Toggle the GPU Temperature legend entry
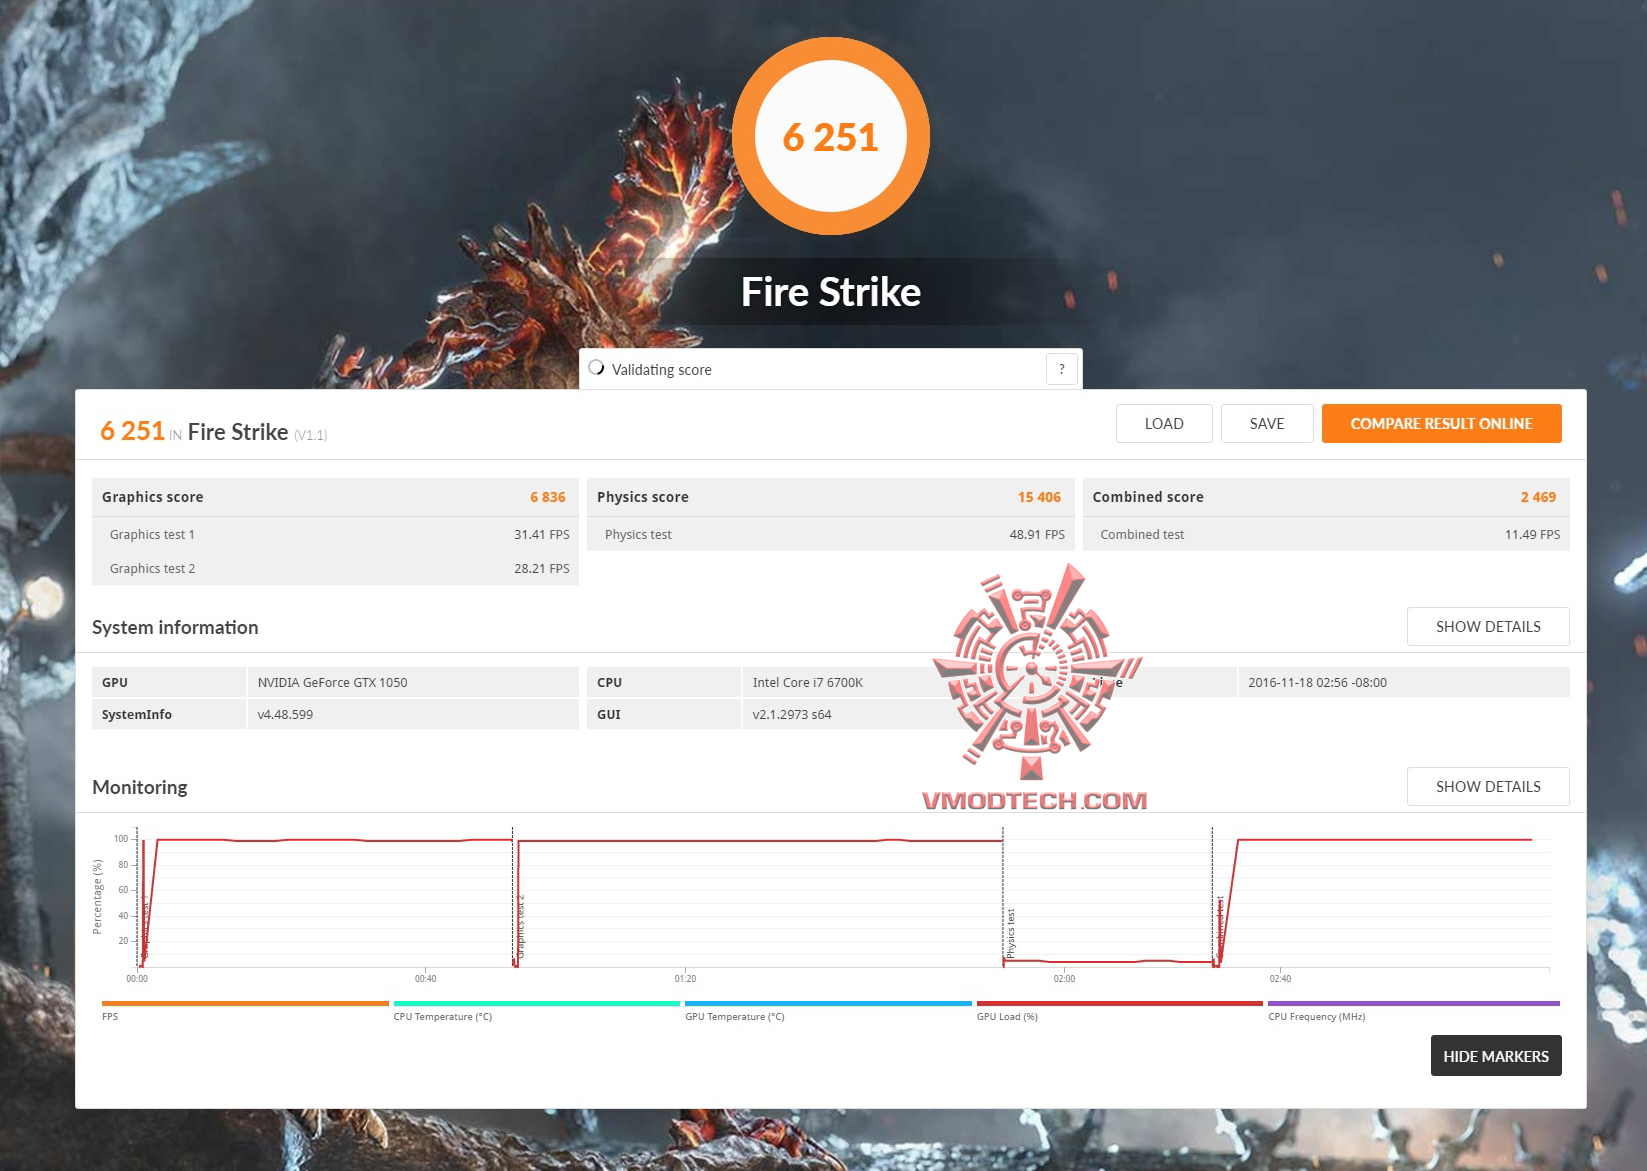The width and height of the screenshot is (1647, 1171). click(828, 1010)
